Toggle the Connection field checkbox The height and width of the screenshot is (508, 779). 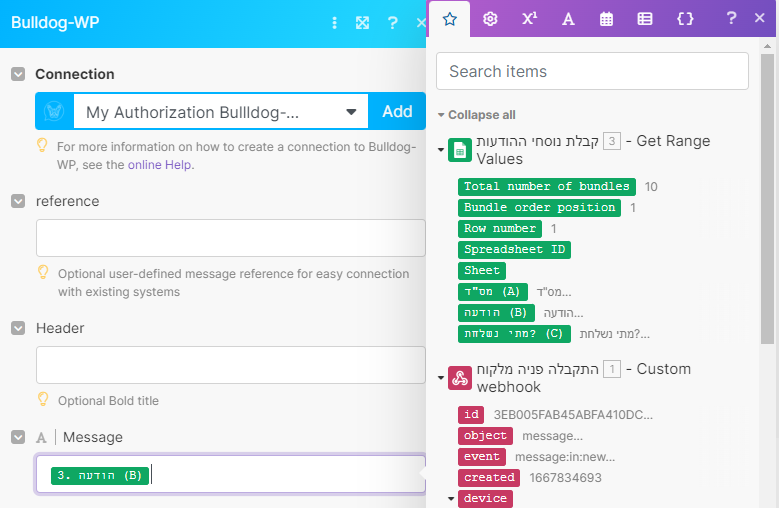(18, 74)
